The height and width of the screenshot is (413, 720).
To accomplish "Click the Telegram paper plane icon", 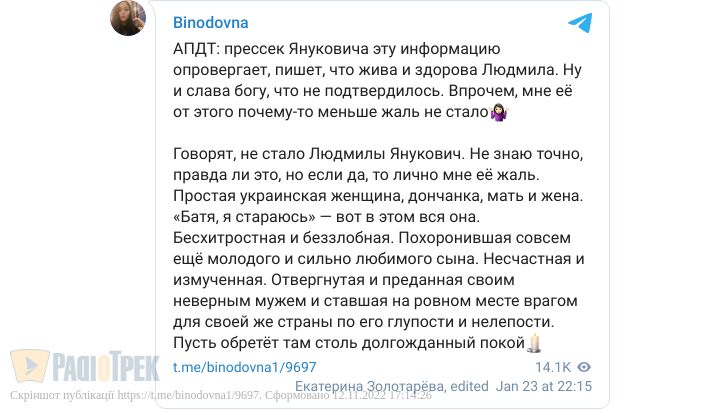I will (579, 23).
